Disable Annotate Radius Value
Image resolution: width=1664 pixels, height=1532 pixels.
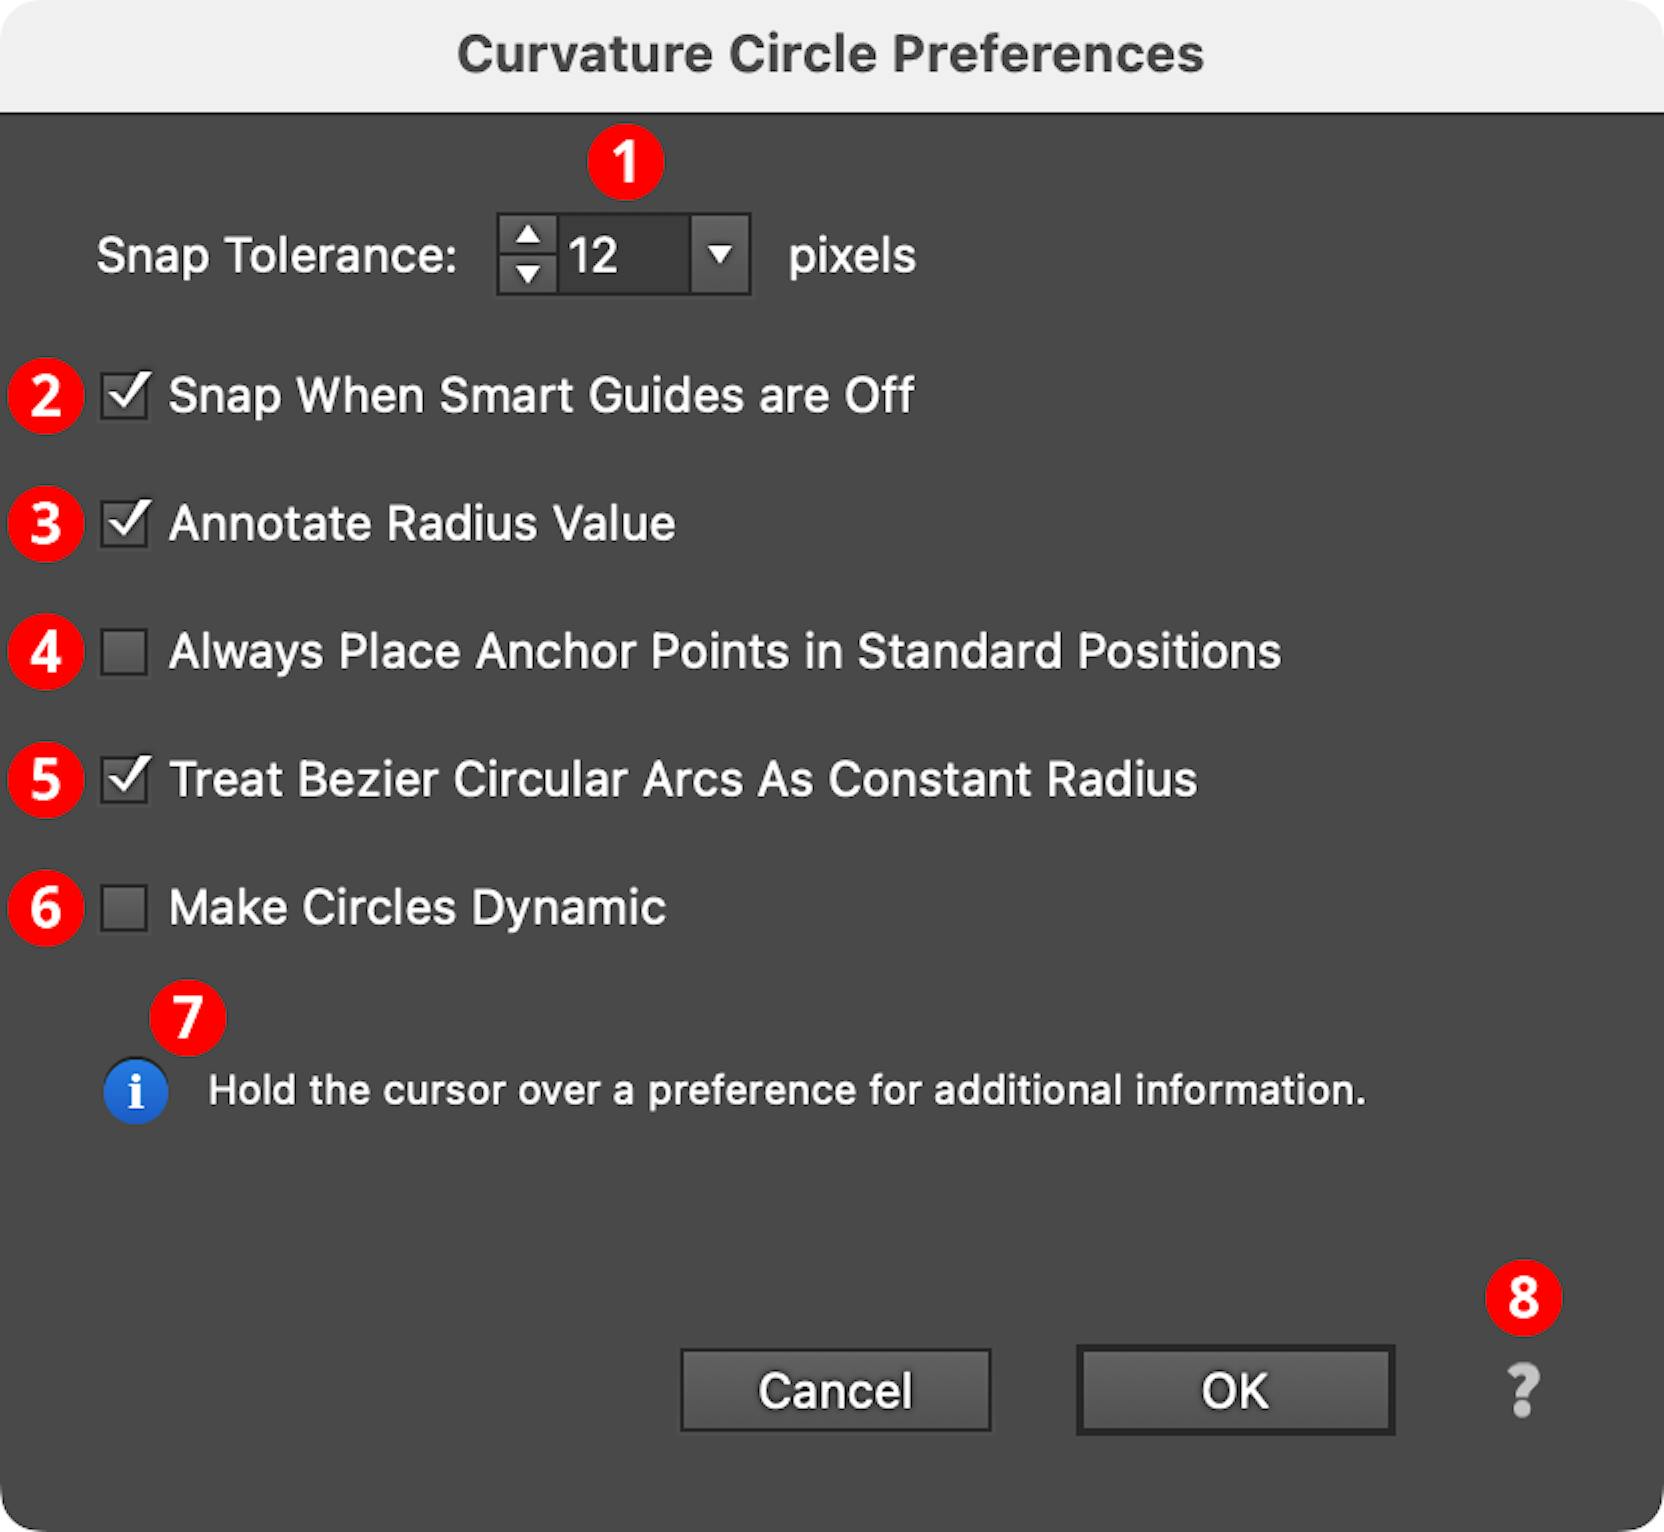(124, 522)
